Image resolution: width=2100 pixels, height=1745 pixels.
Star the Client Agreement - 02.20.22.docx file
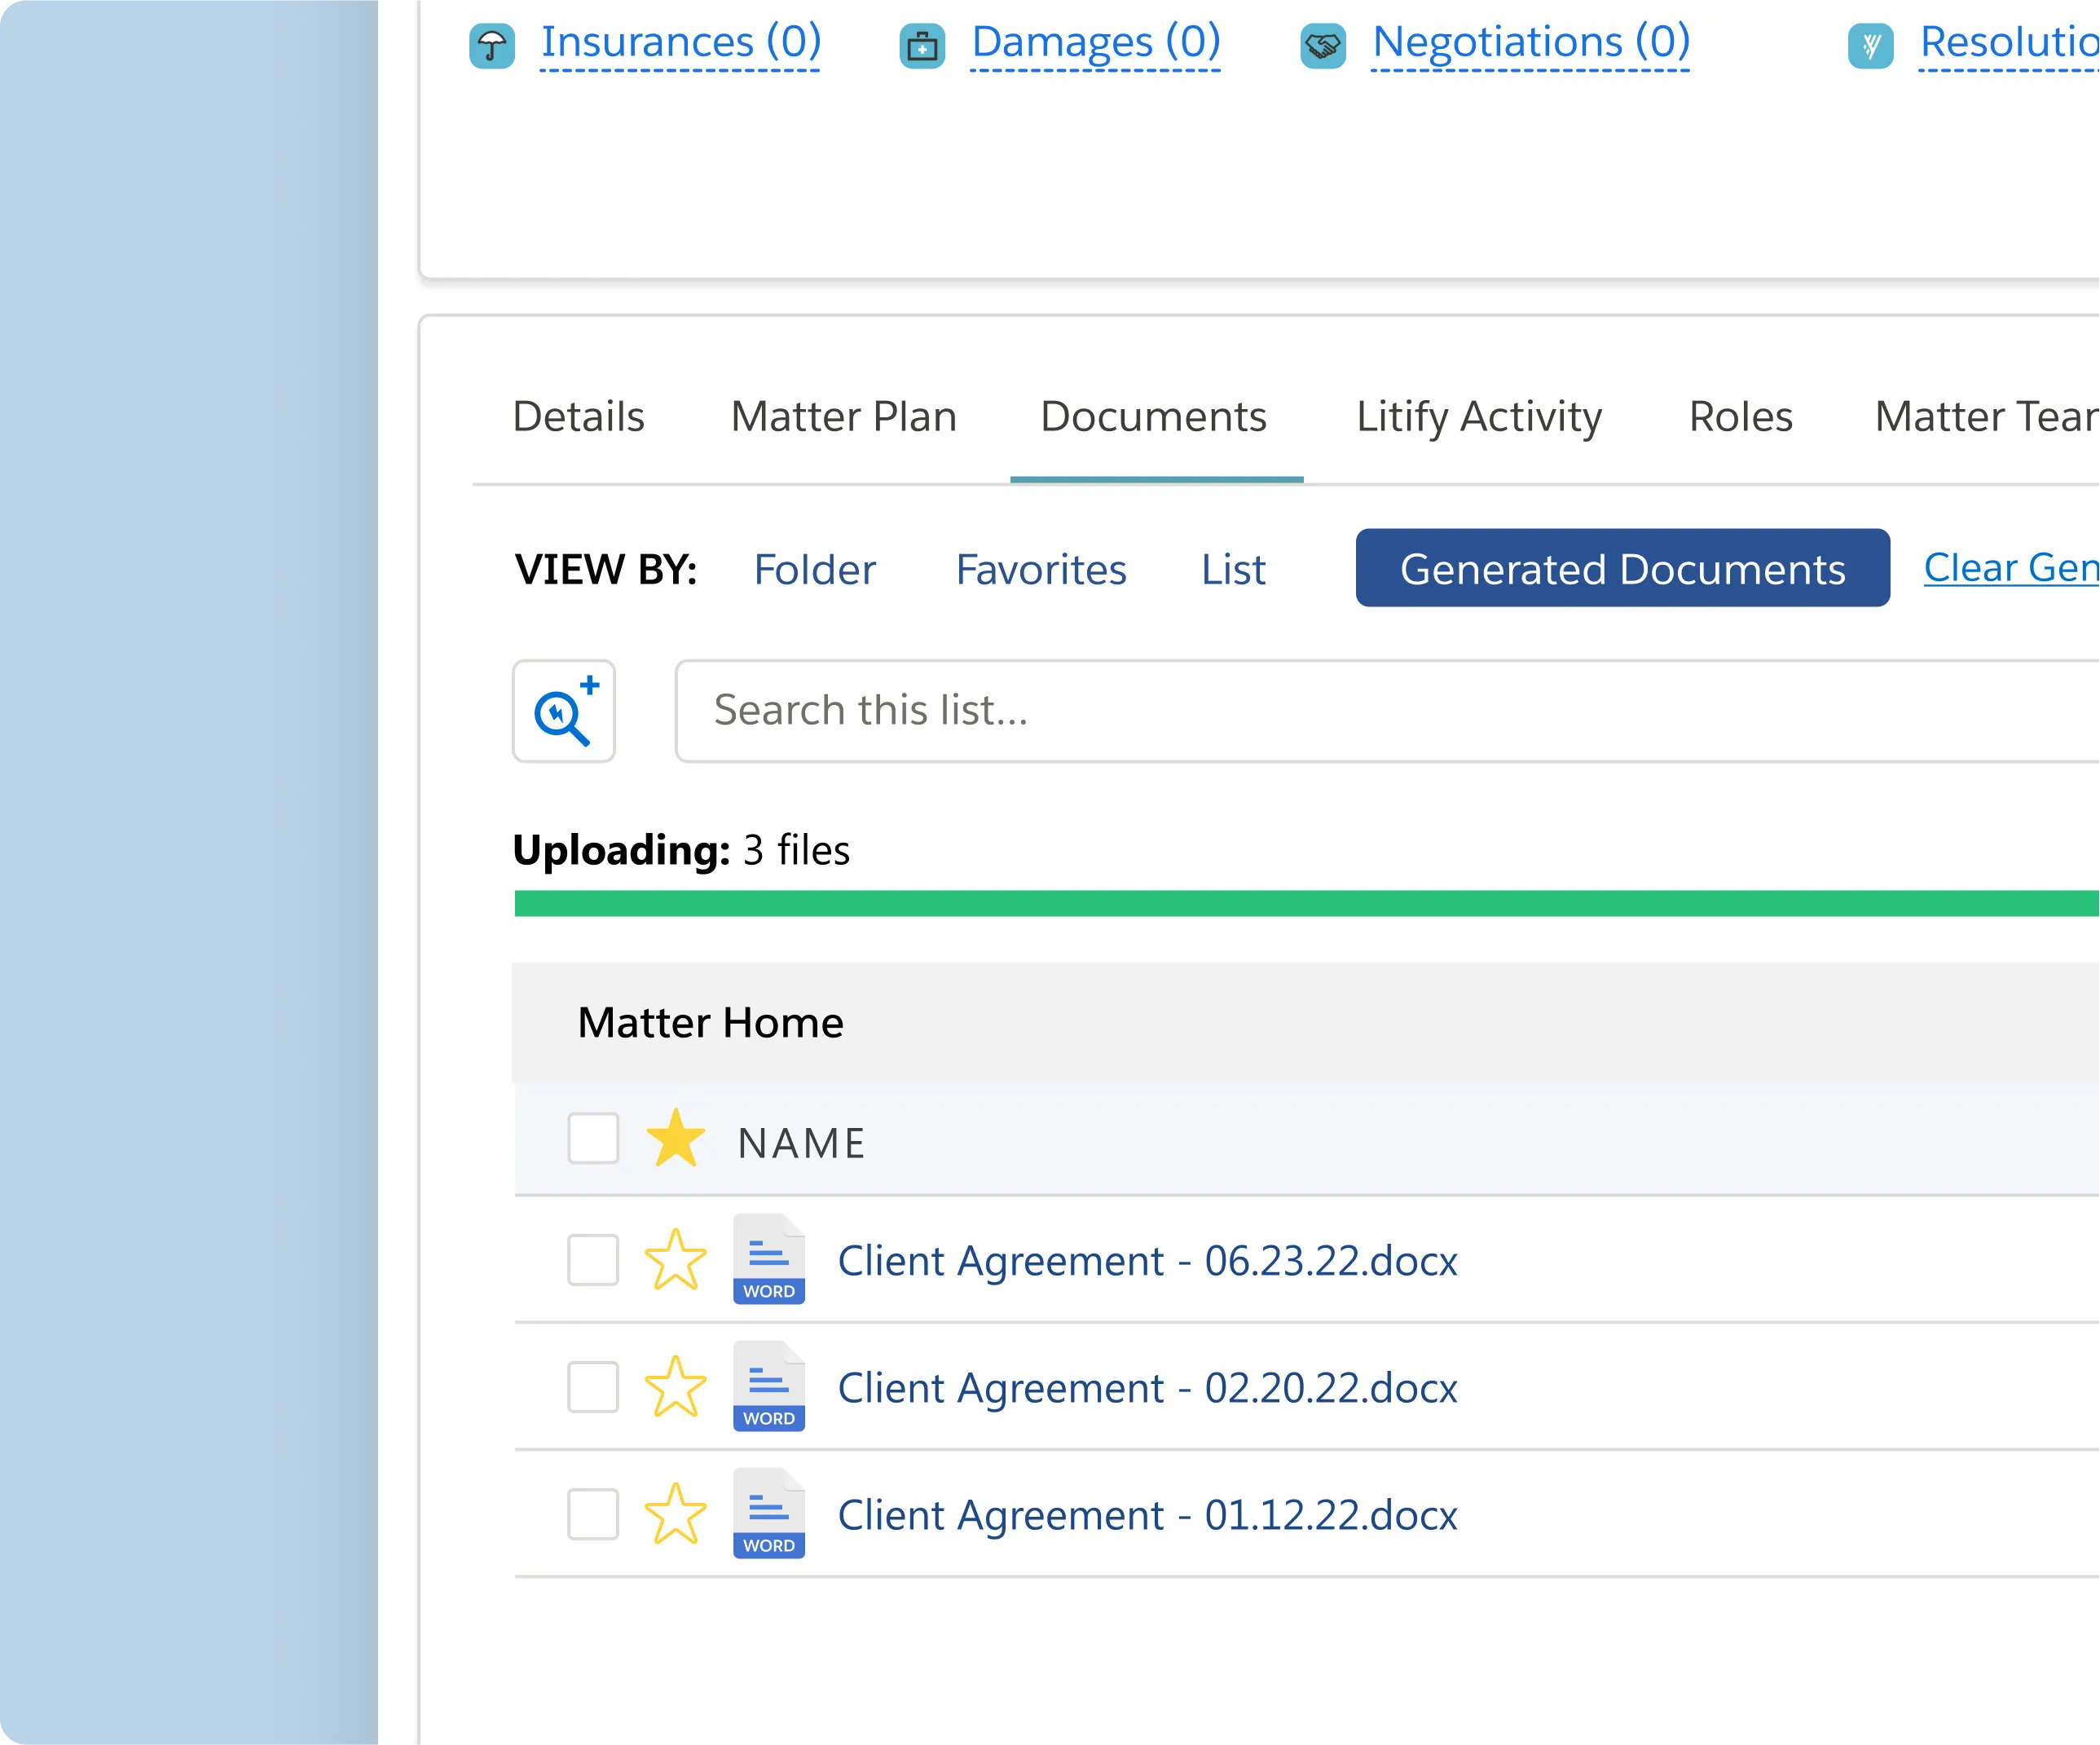(x=675, y=1386)
